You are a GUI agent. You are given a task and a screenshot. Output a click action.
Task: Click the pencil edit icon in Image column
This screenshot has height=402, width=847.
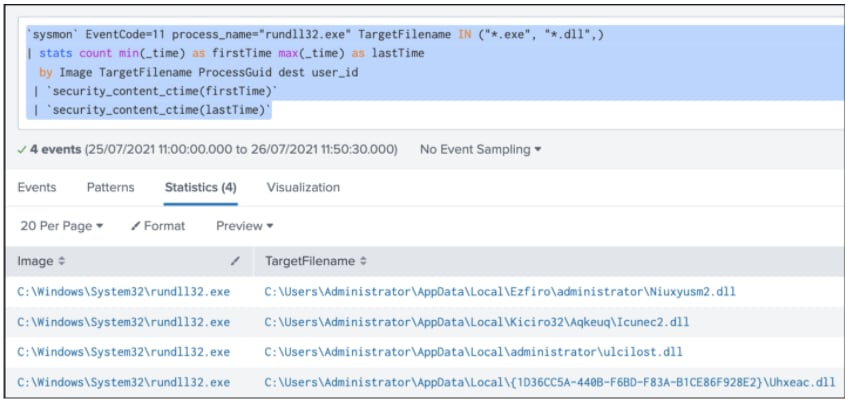coord(234,261)
